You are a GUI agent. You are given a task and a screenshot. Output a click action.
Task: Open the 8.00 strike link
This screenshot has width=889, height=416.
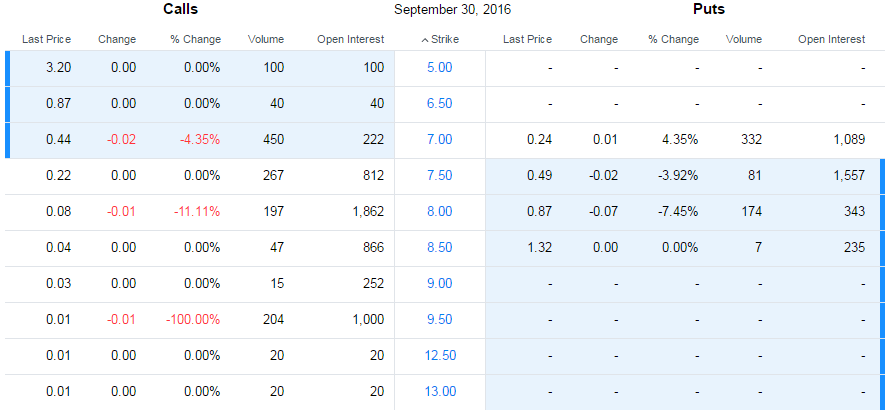[440, 212]
